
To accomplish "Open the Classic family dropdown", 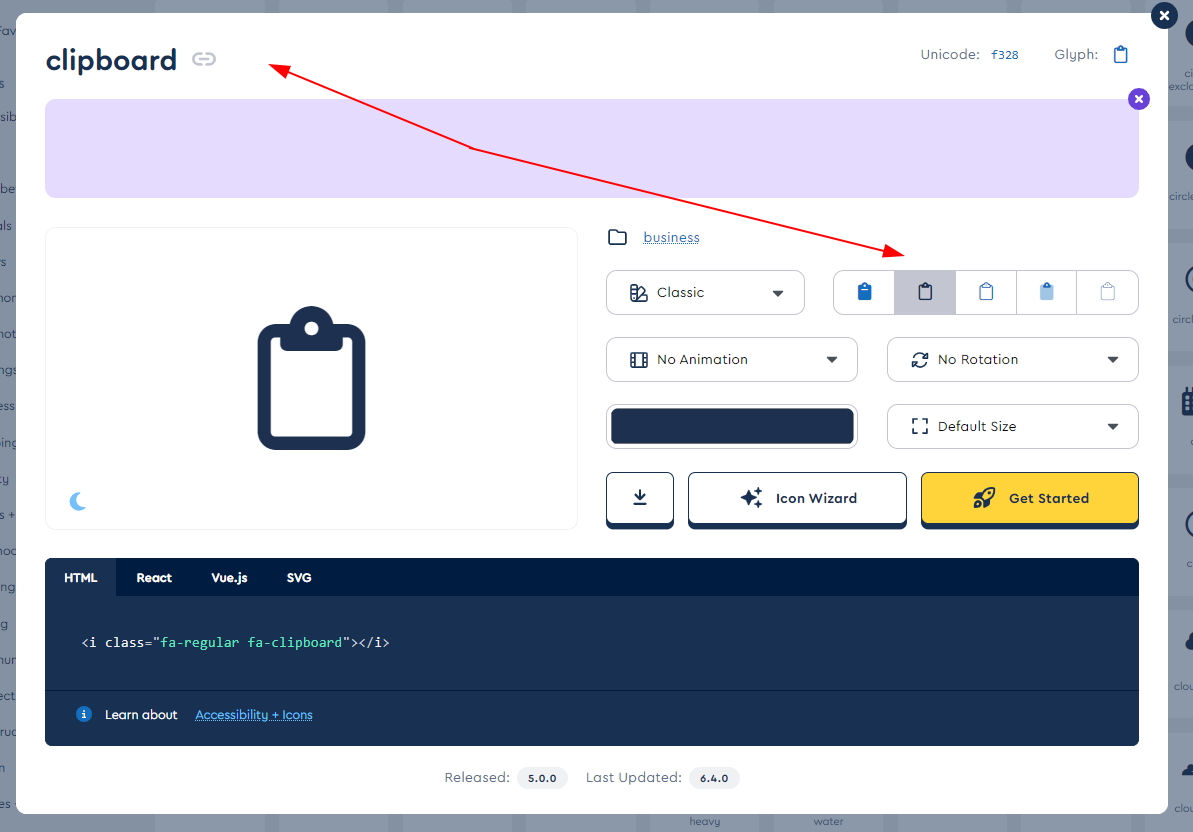I will pyautogui.click(x=705, y=293).
